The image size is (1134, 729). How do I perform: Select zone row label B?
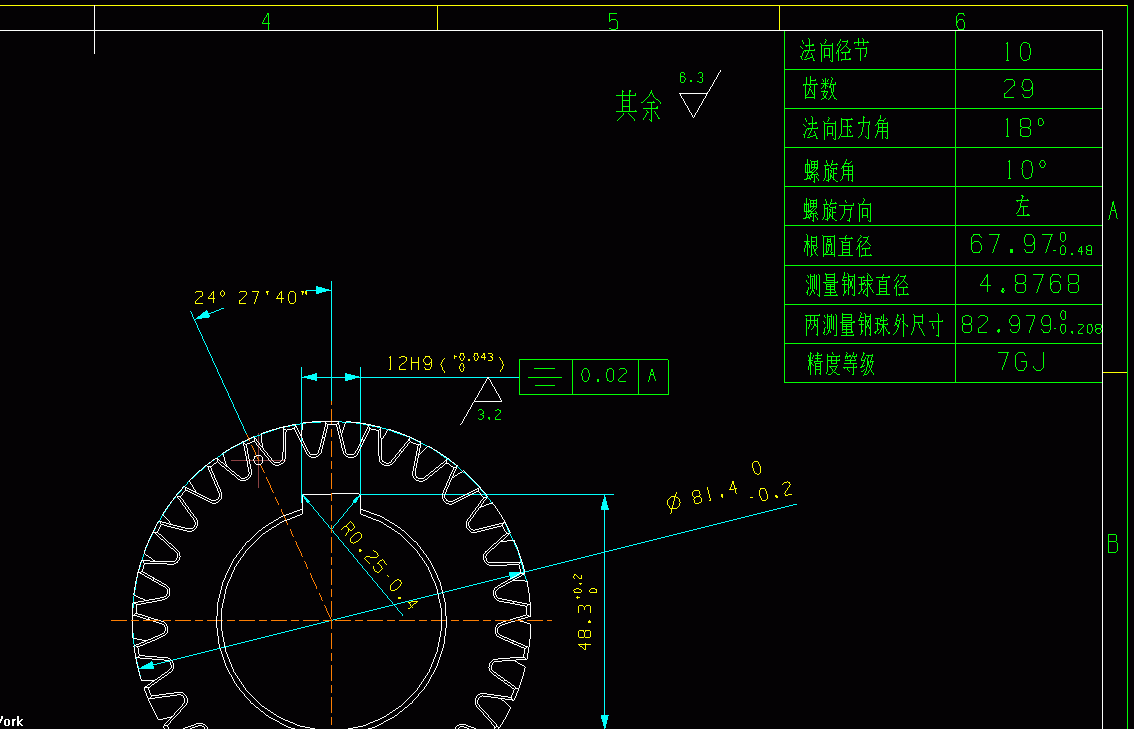pyautogui.click(x=1113, y=543)
